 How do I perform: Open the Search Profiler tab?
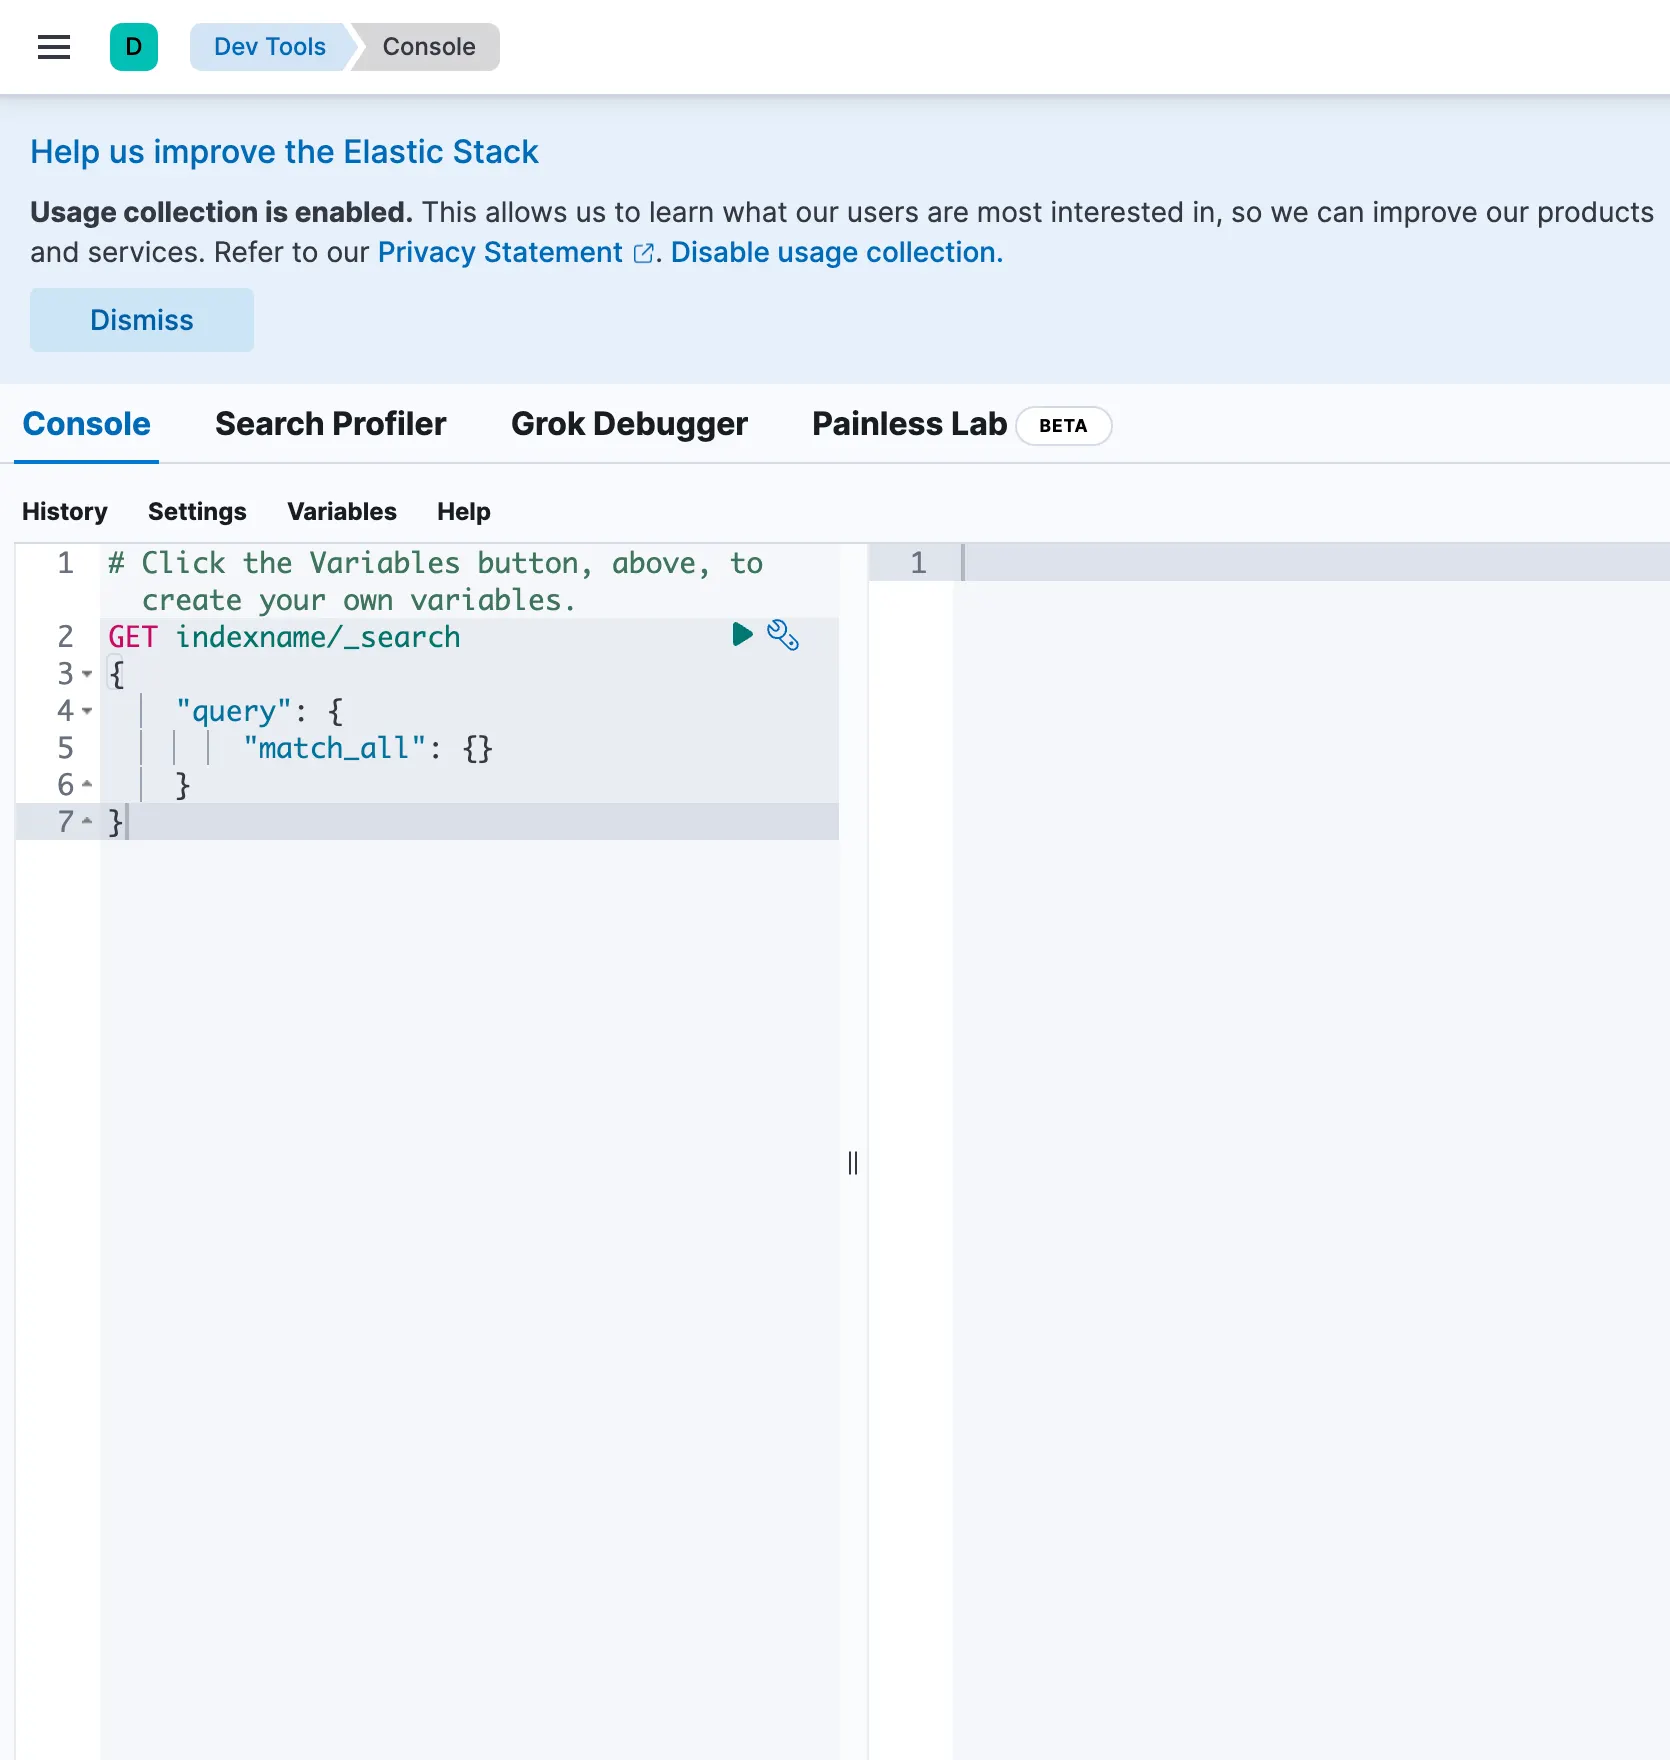[x=331, y=424]
